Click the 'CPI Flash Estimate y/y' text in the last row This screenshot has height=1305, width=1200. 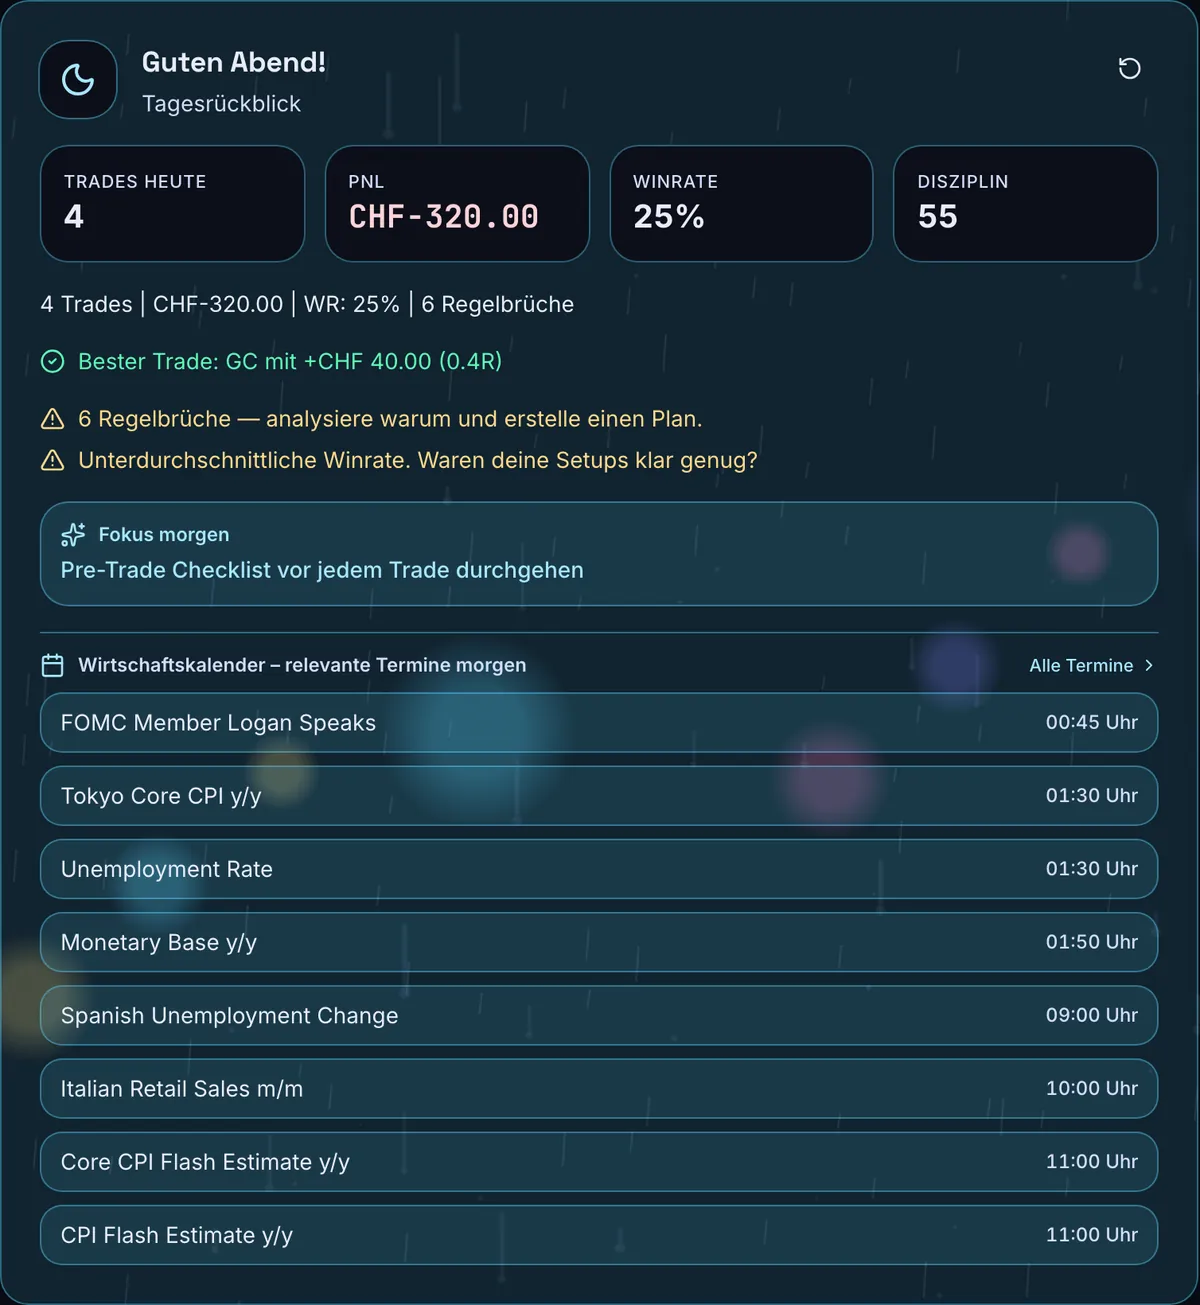pyautogui.click(x=177, y=1236)
